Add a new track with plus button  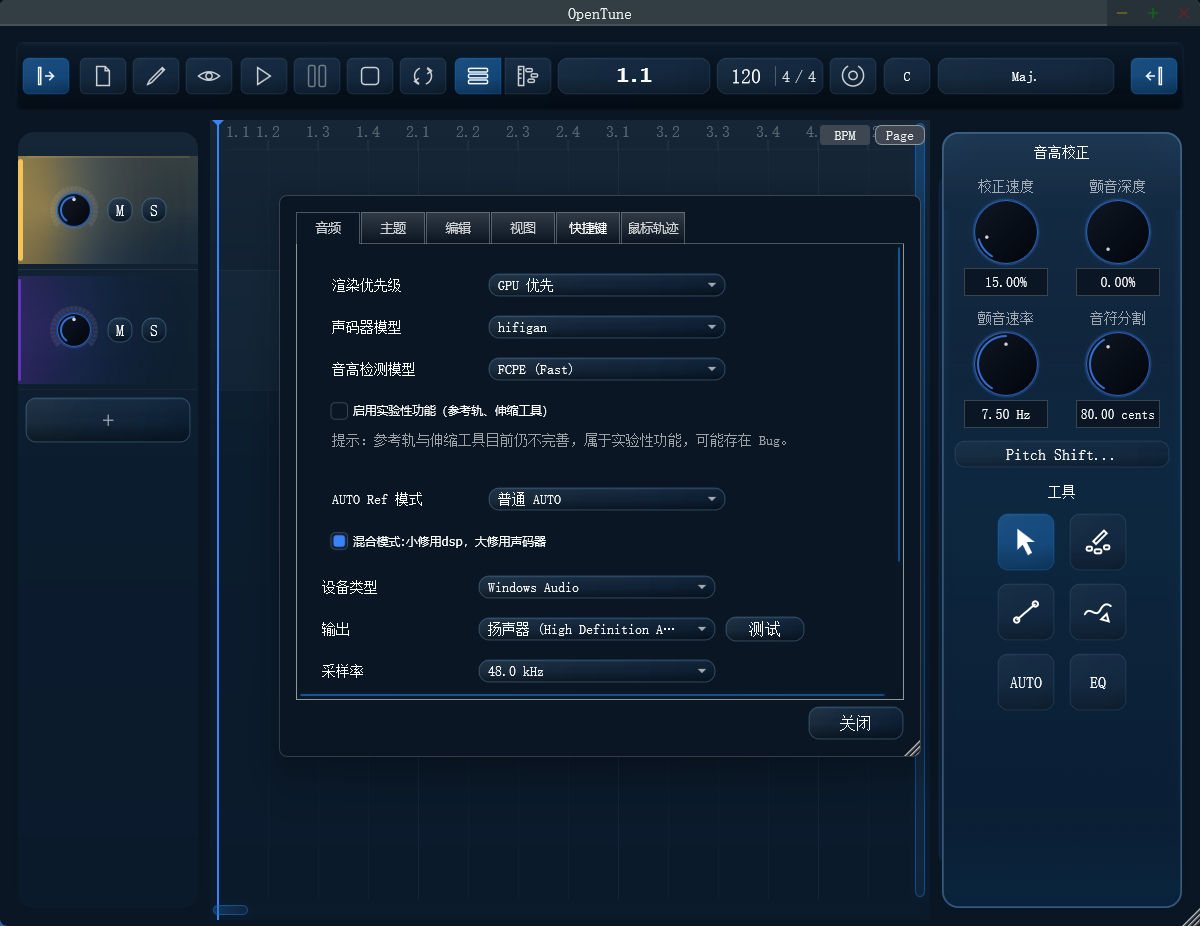[x=108, y=420]
